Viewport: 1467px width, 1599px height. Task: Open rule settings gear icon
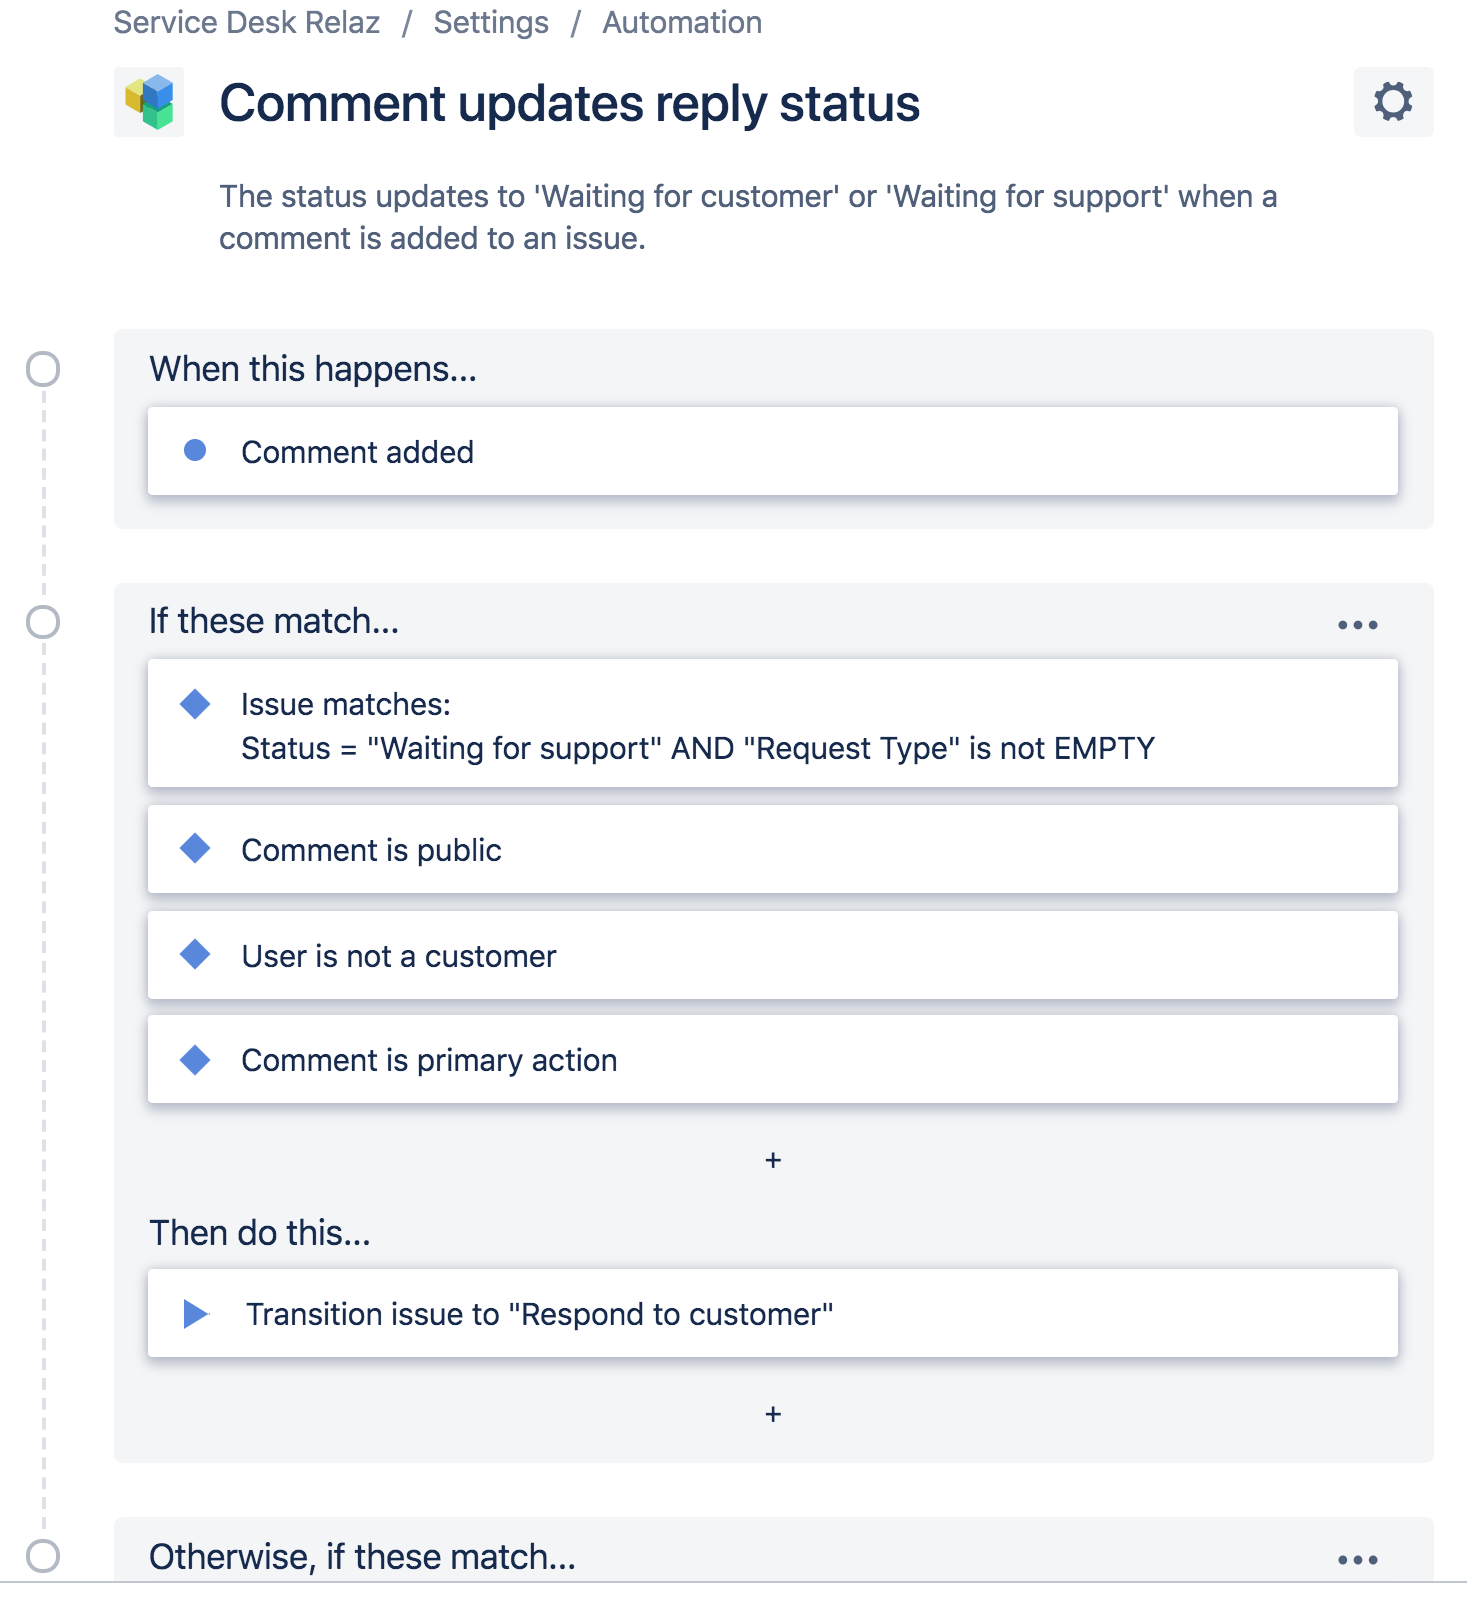[x=1392, y=102]
